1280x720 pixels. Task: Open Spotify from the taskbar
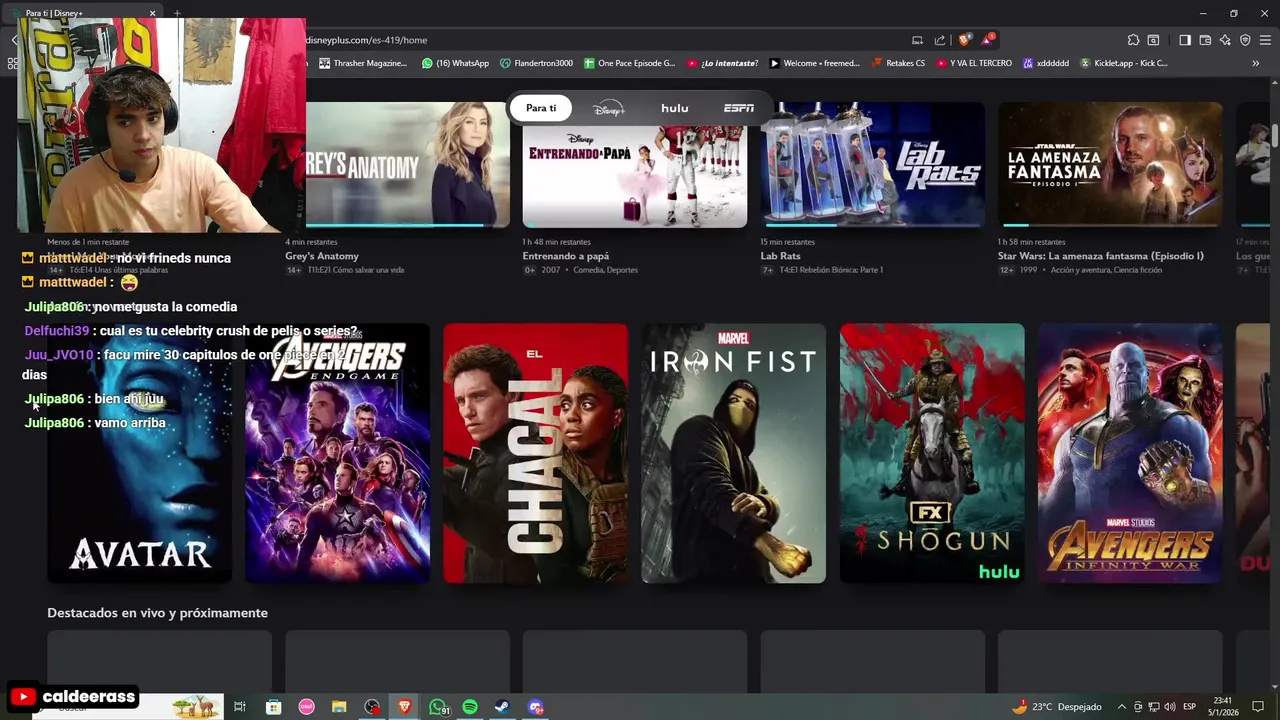(470, 707)
